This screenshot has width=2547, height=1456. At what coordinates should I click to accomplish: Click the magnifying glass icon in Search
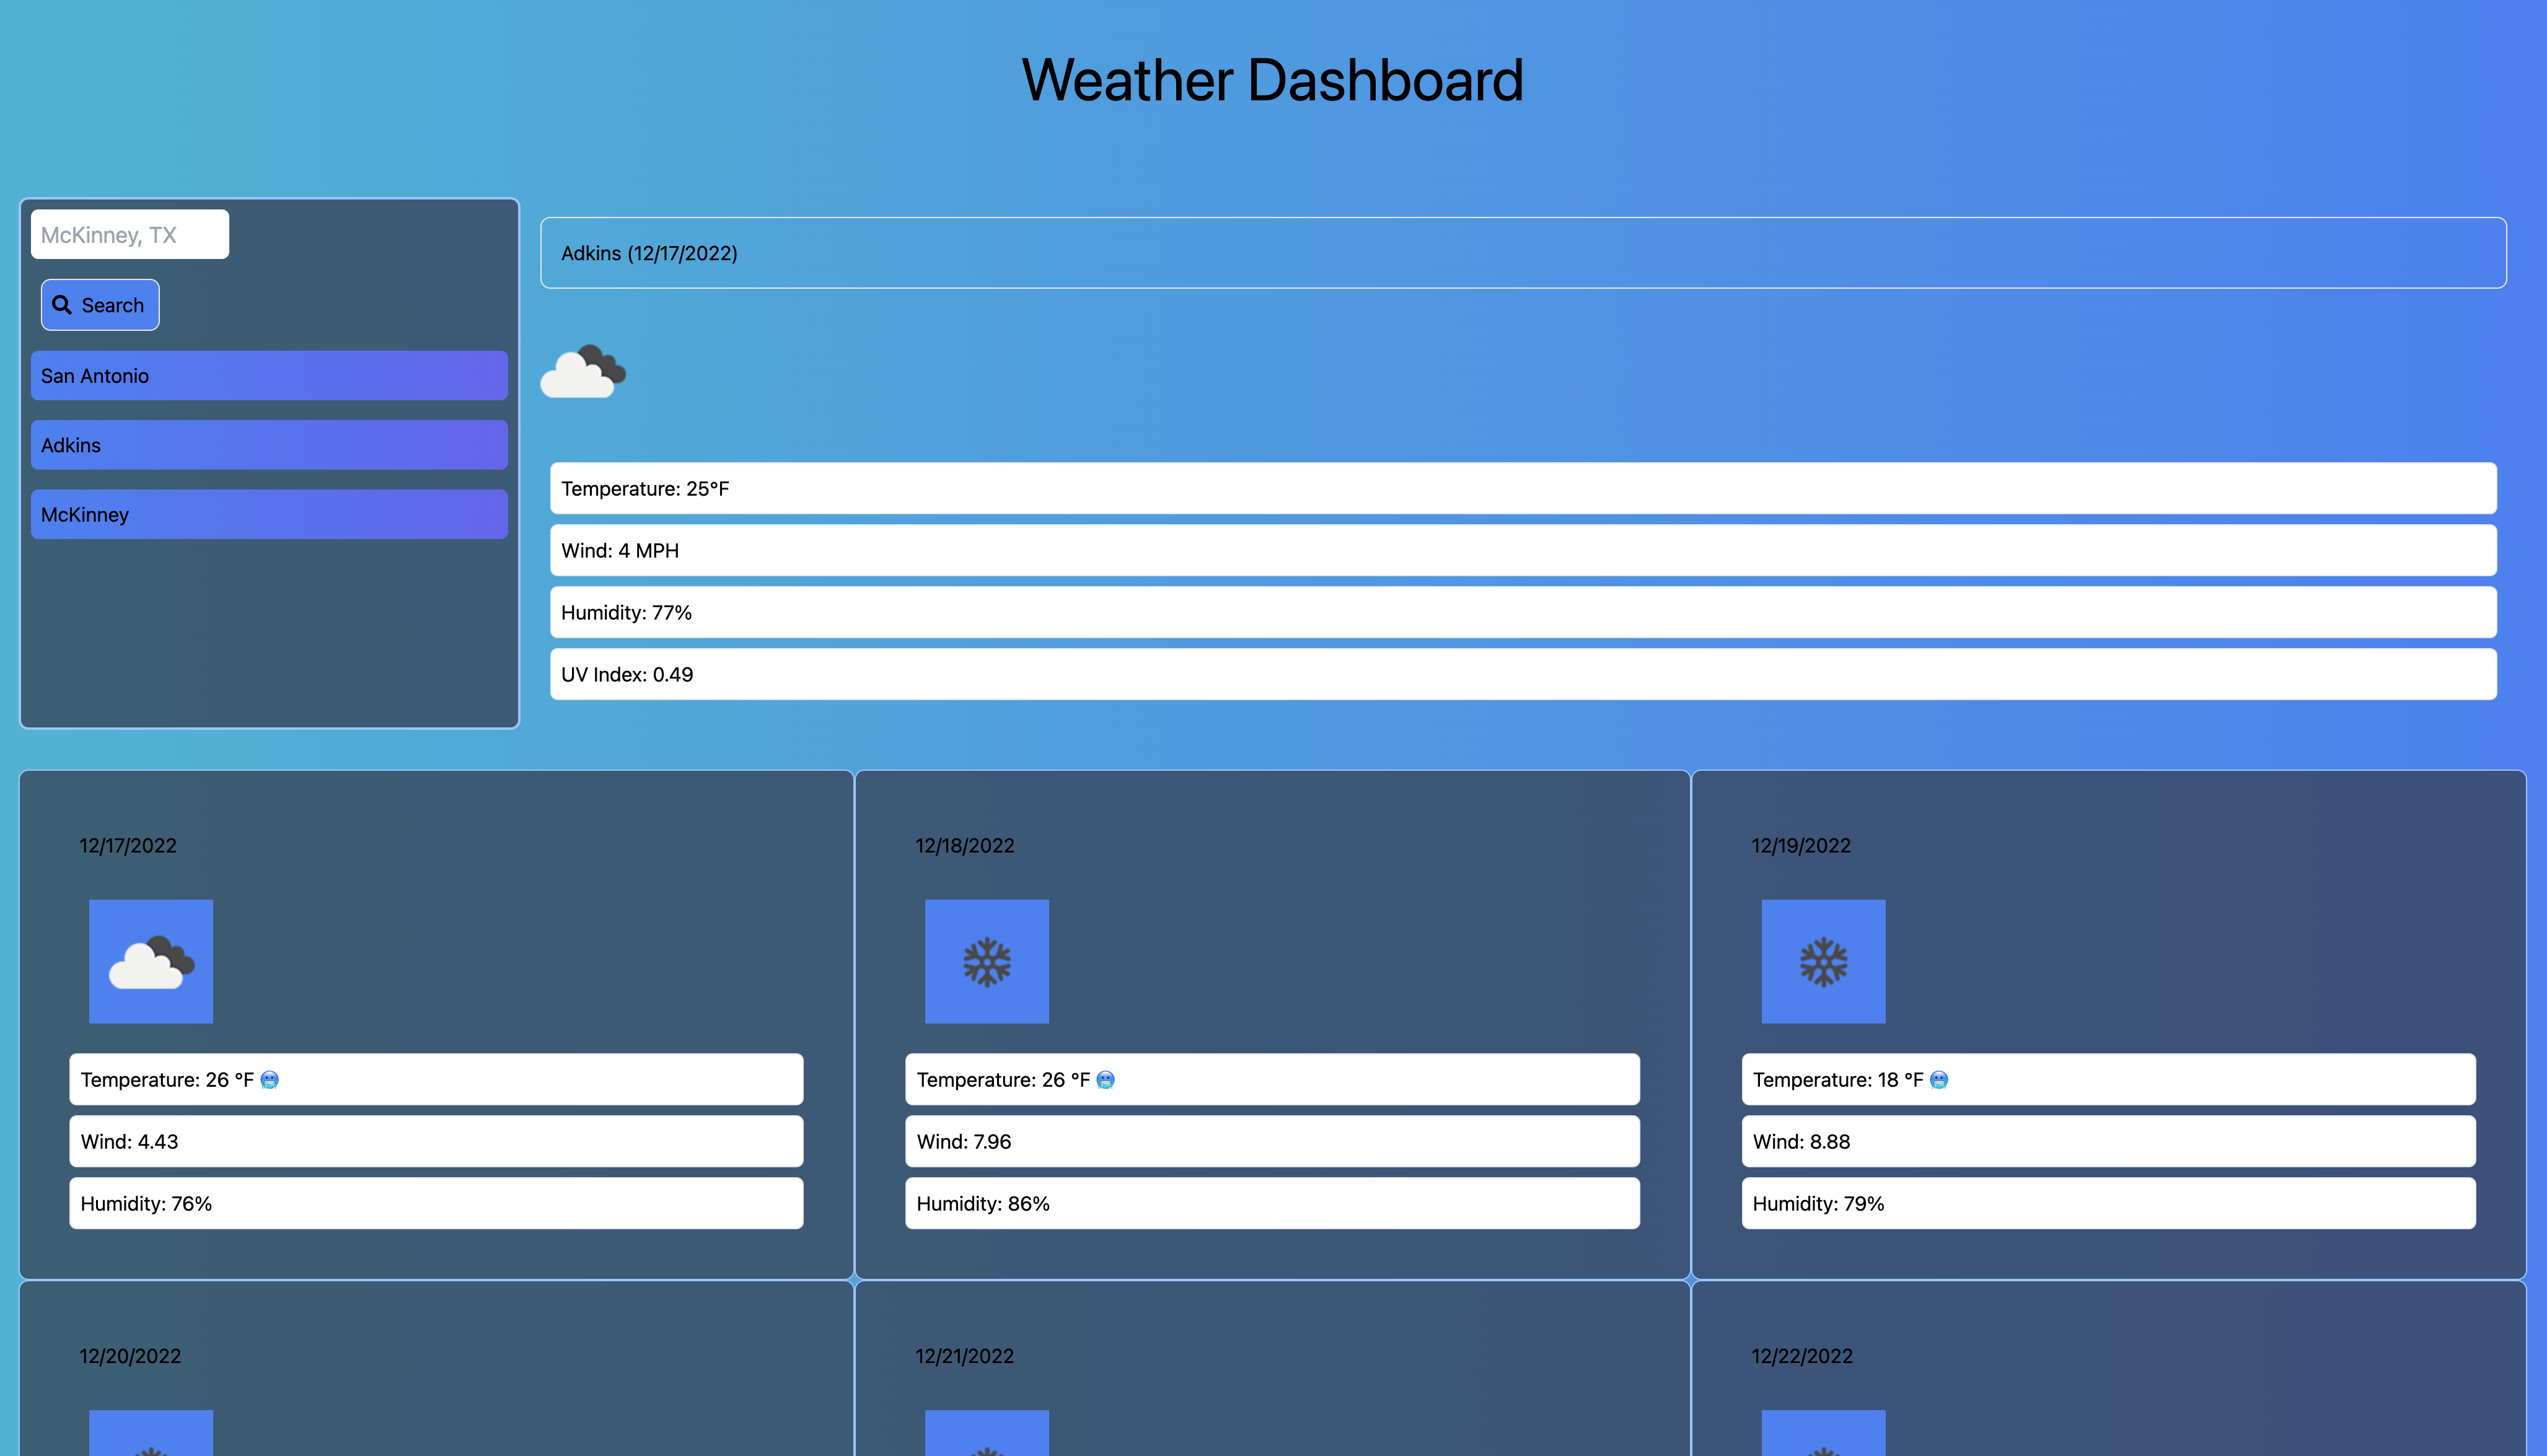(x=62, y=305)
